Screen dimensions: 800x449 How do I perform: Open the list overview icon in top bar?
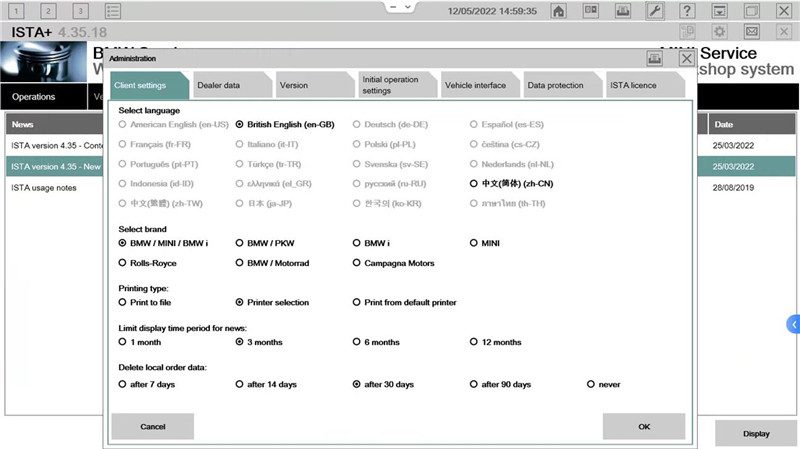coord(113,10)
